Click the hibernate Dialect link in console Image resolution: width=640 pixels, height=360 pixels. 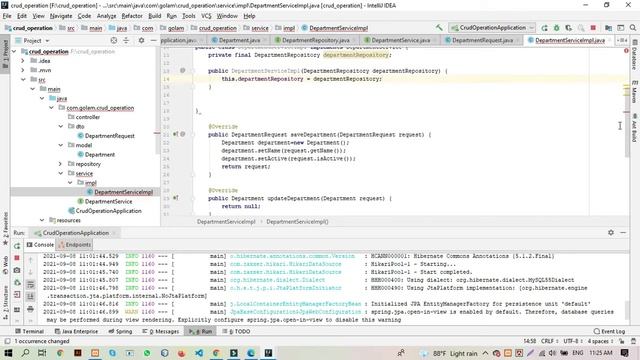click(x=278, y=280)
